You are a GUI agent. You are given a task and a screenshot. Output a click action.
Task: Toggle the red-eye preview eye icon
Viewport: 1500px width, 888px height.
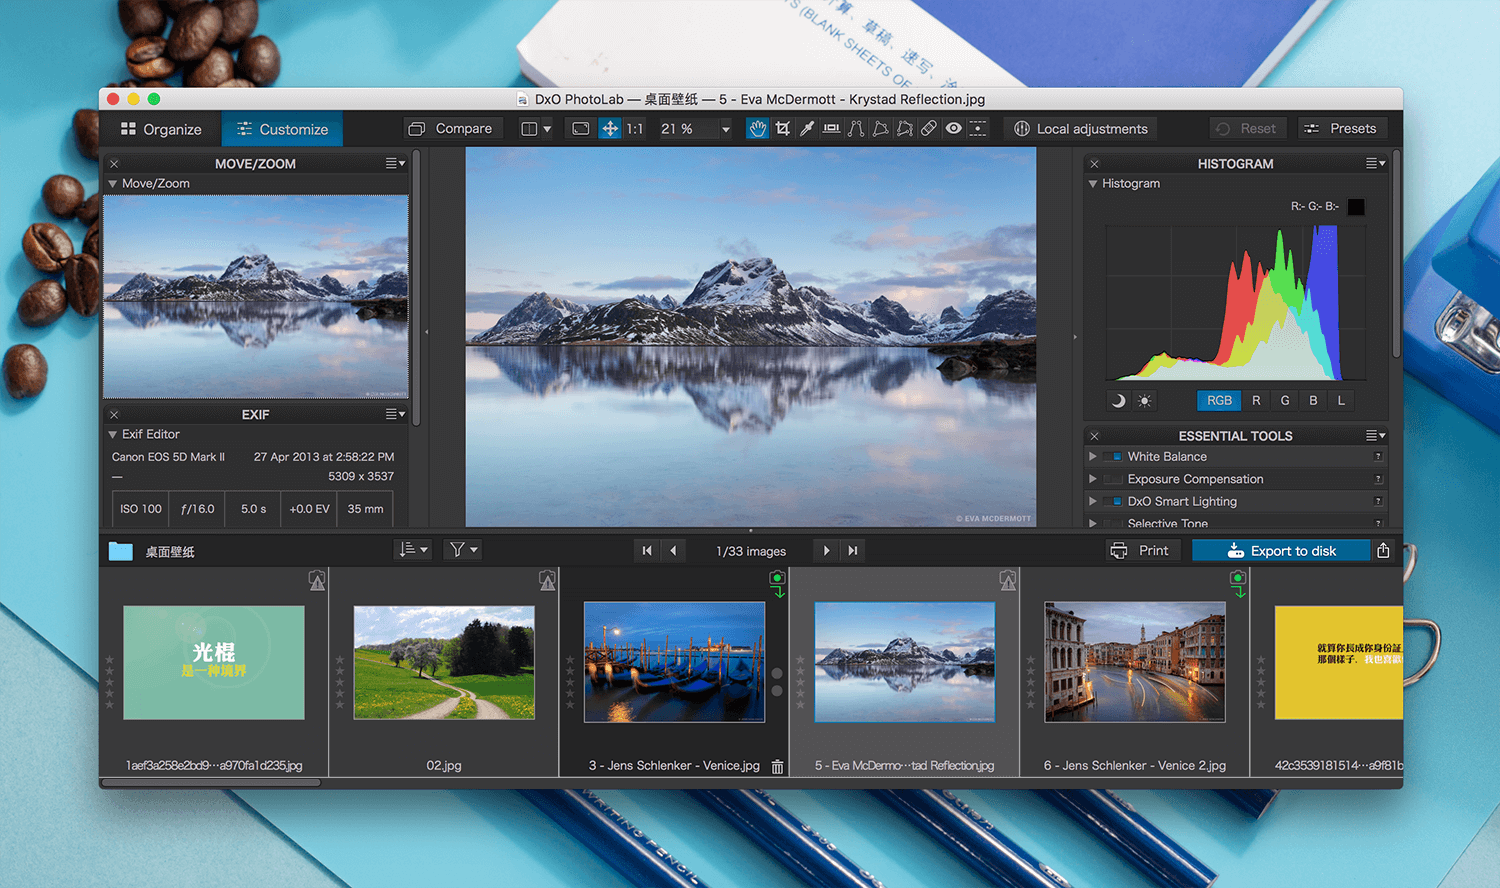(954, 129)
